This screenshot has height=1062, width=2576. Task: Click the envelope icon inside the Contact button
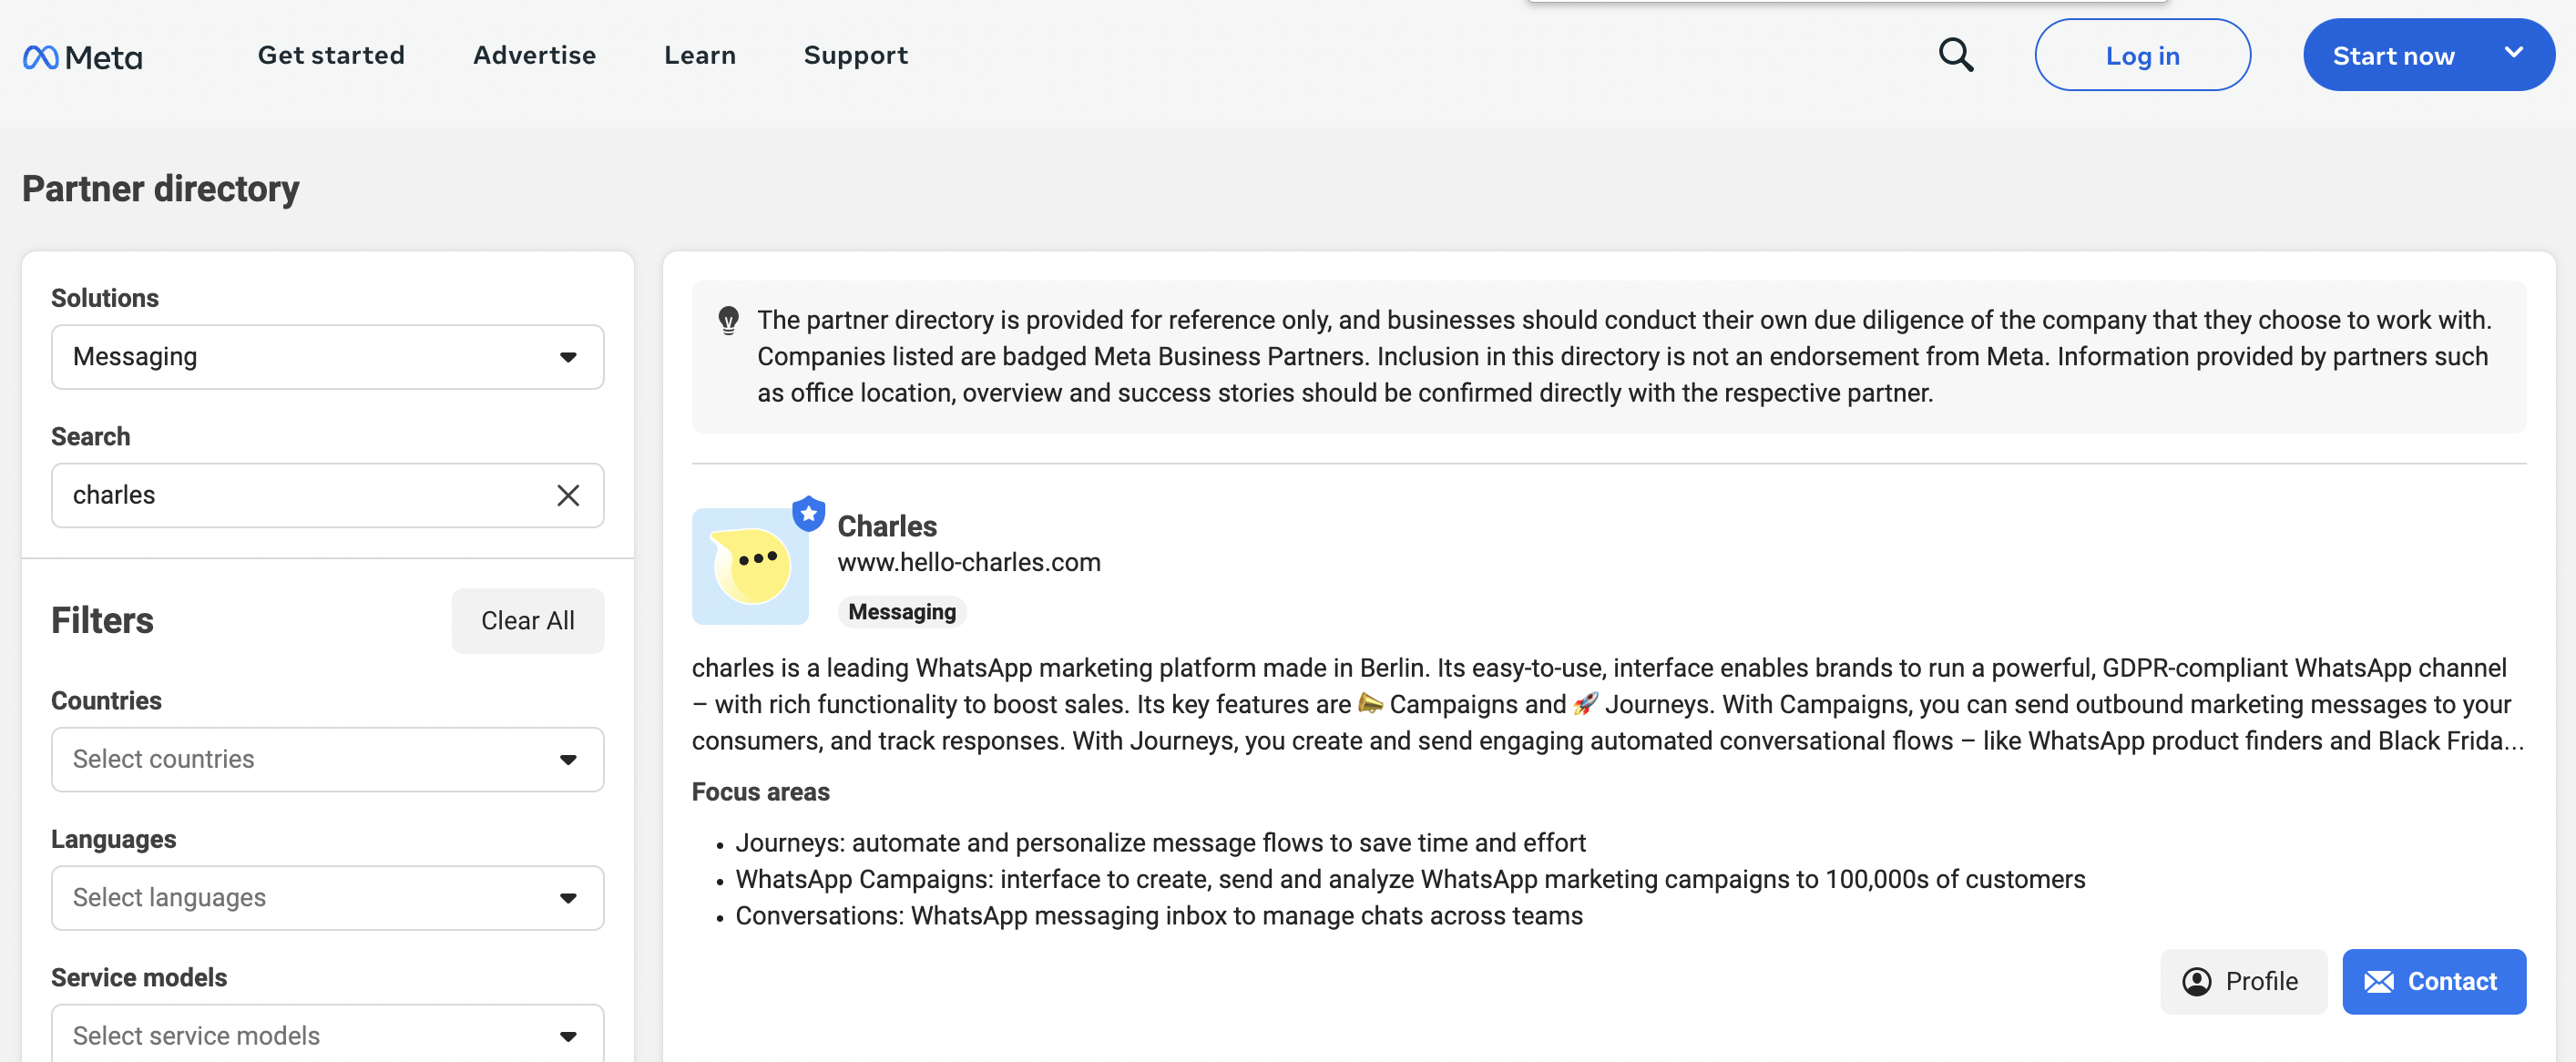click(2379, 981)
